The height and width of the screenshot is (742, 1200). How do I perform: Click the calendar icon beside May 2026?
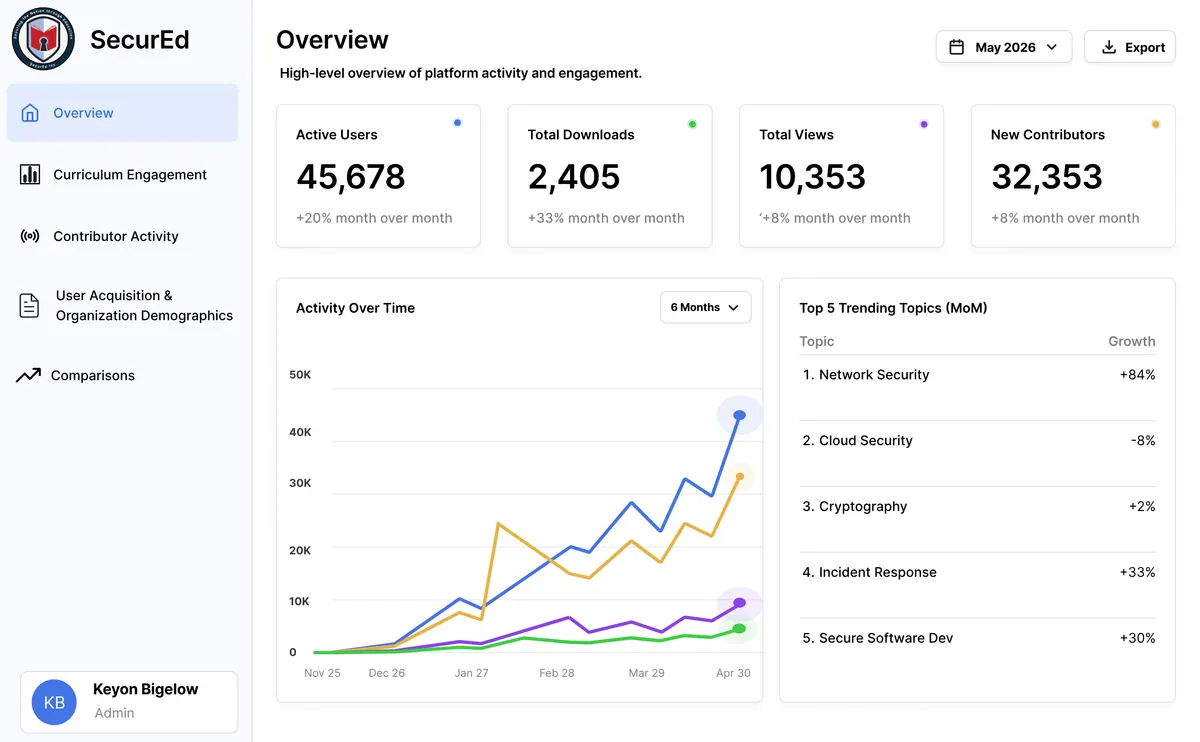956,47
